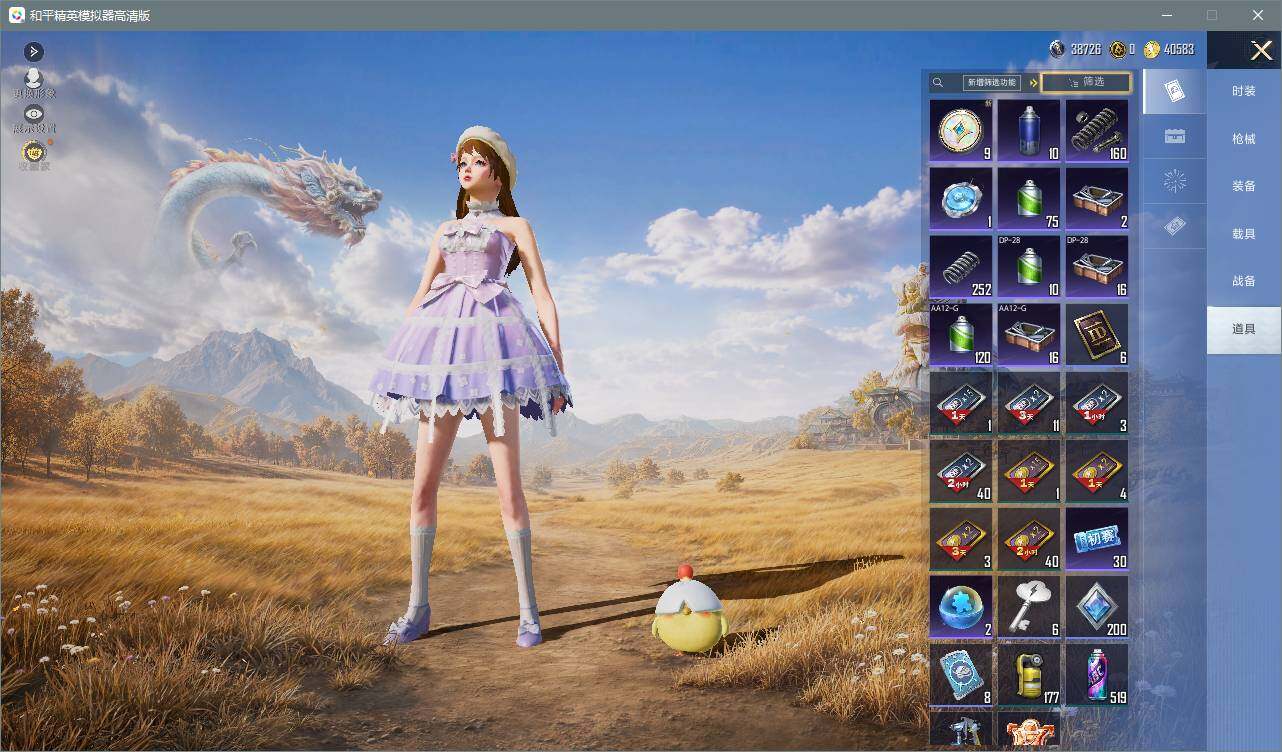Expand the arrow button at top-left
Viewport: 1282px width, 752px height.
pos(34,52)
